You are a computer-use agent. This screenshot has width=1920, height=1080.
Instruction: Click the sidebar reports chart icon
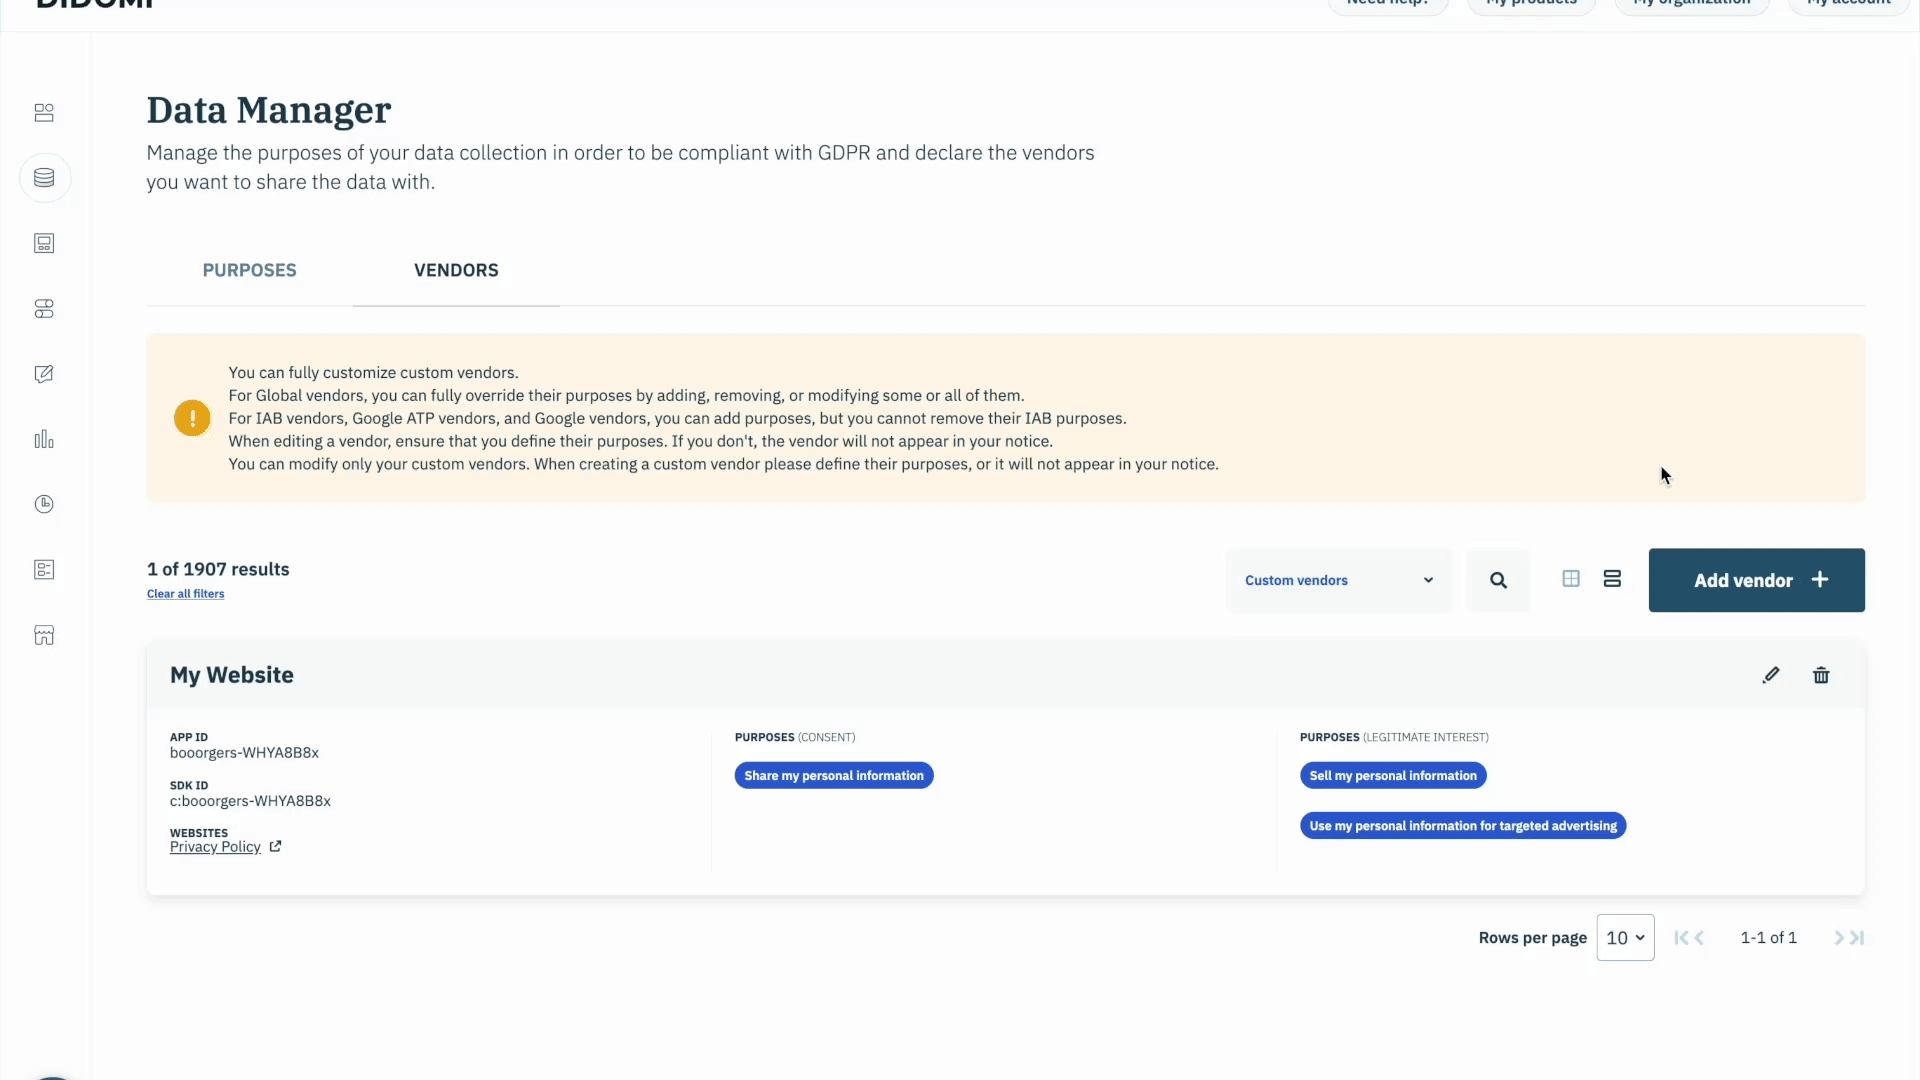[x=44, y=439]
